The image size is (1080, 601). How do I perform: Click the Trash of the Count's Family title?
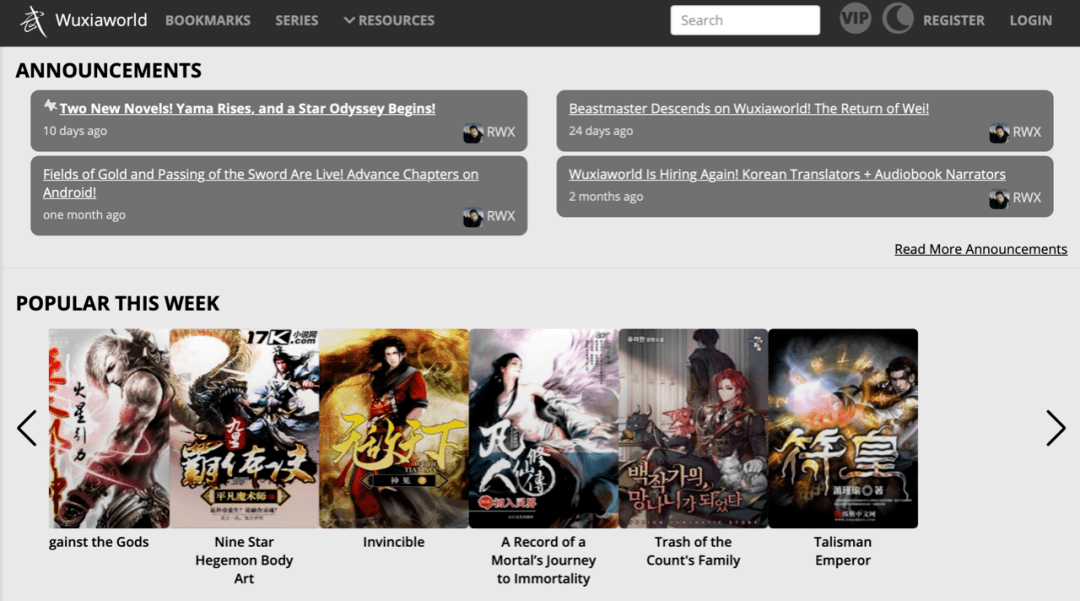point(693,551)
